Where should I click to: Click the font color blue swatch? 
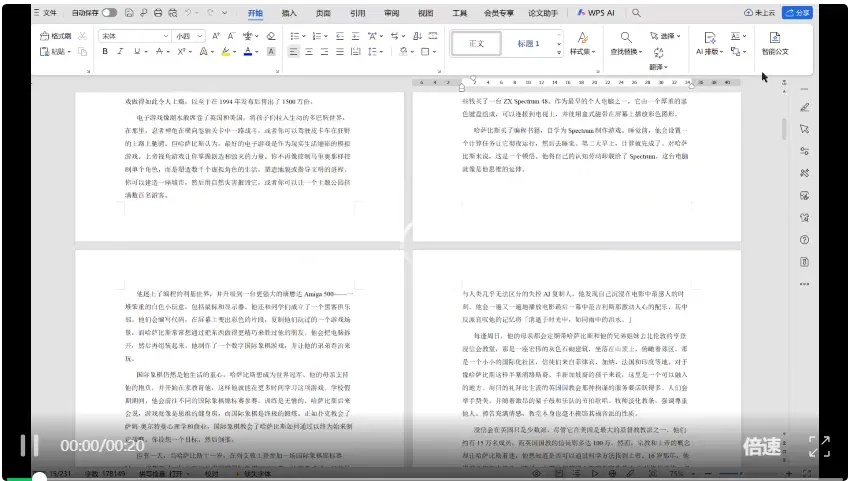pos(248,52)
